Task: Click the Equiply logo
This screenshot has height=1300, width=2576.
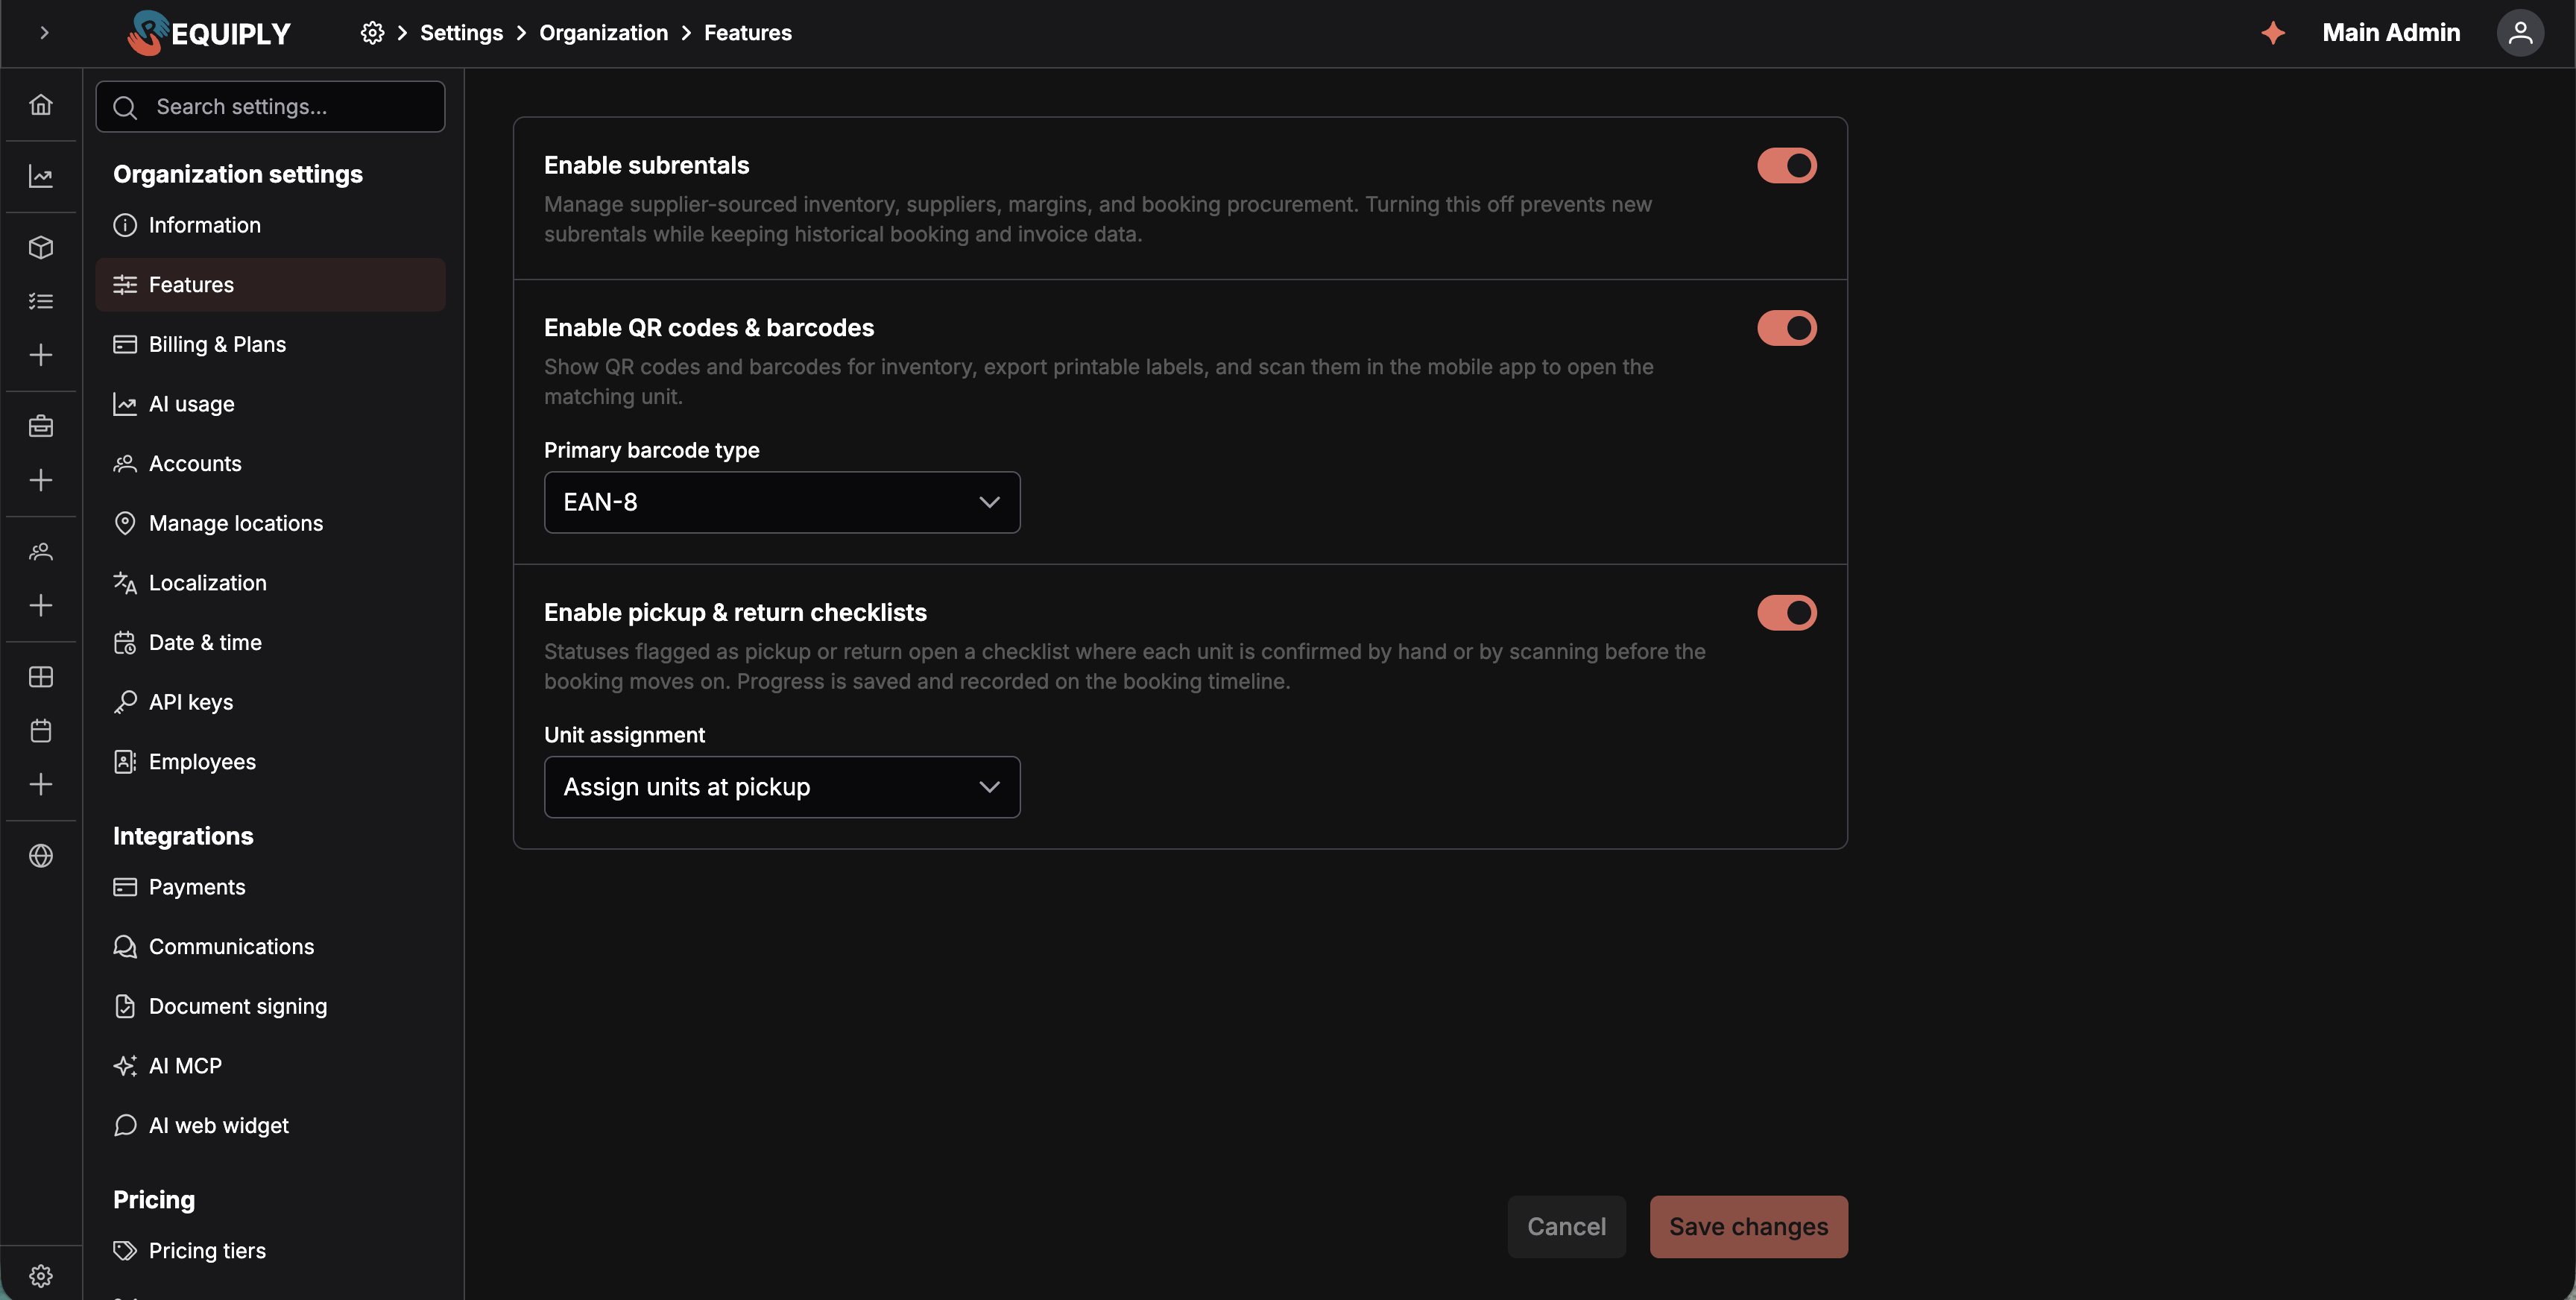Action: tap(209, 33)
